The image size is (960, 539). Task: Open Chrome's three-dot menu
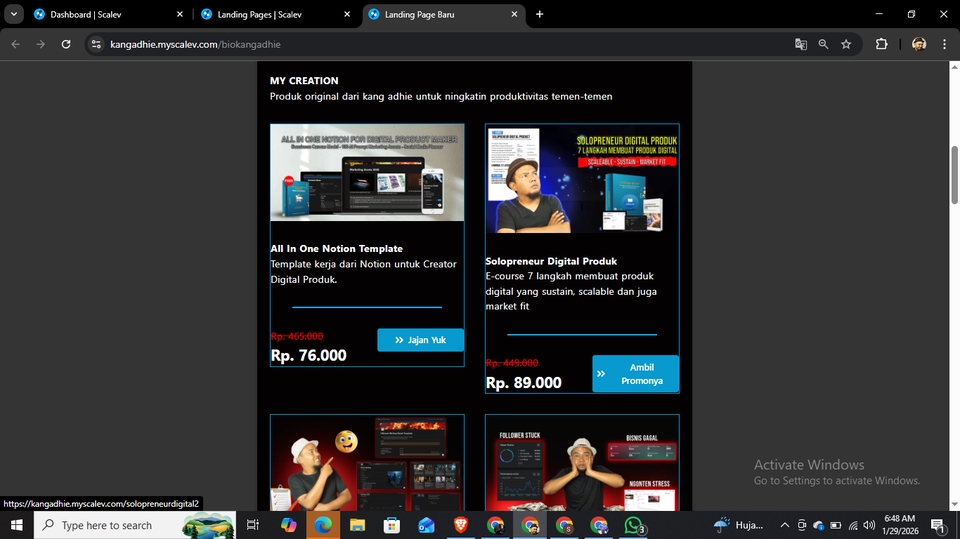[x=944, y=44]
